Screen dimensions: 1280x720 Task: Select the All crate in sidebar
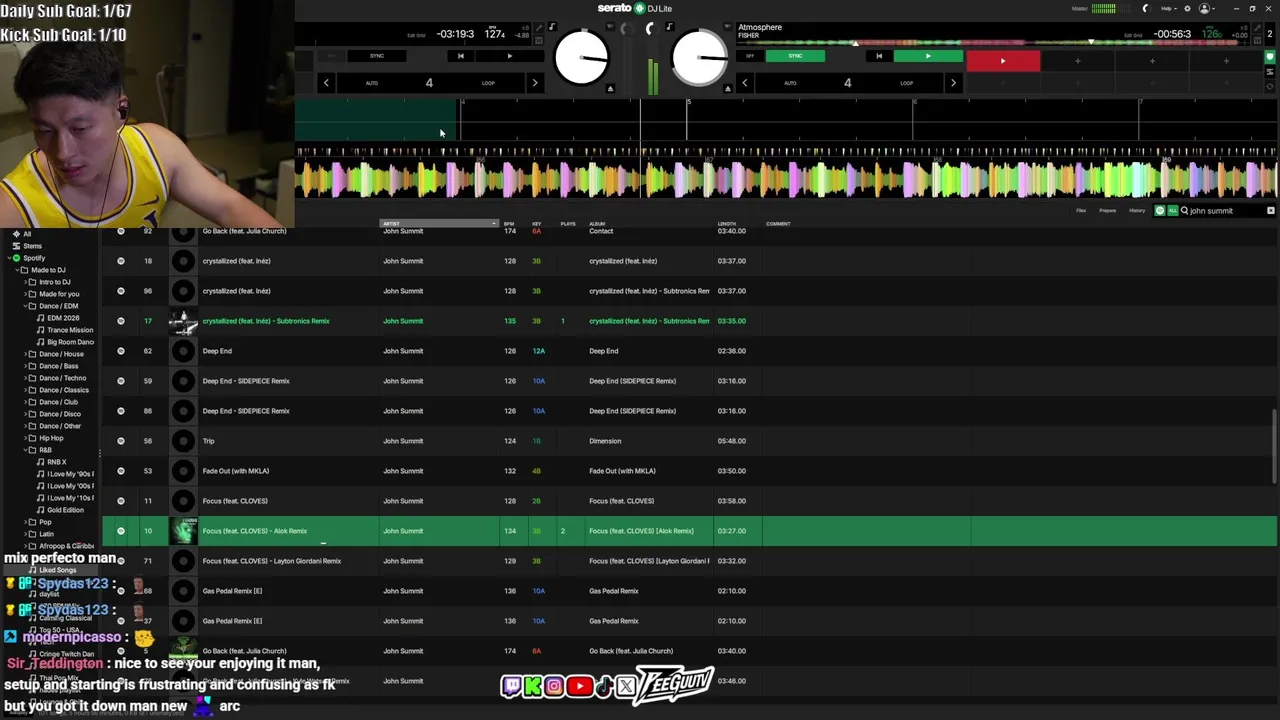pyautogui.click(x=27, y=234)
